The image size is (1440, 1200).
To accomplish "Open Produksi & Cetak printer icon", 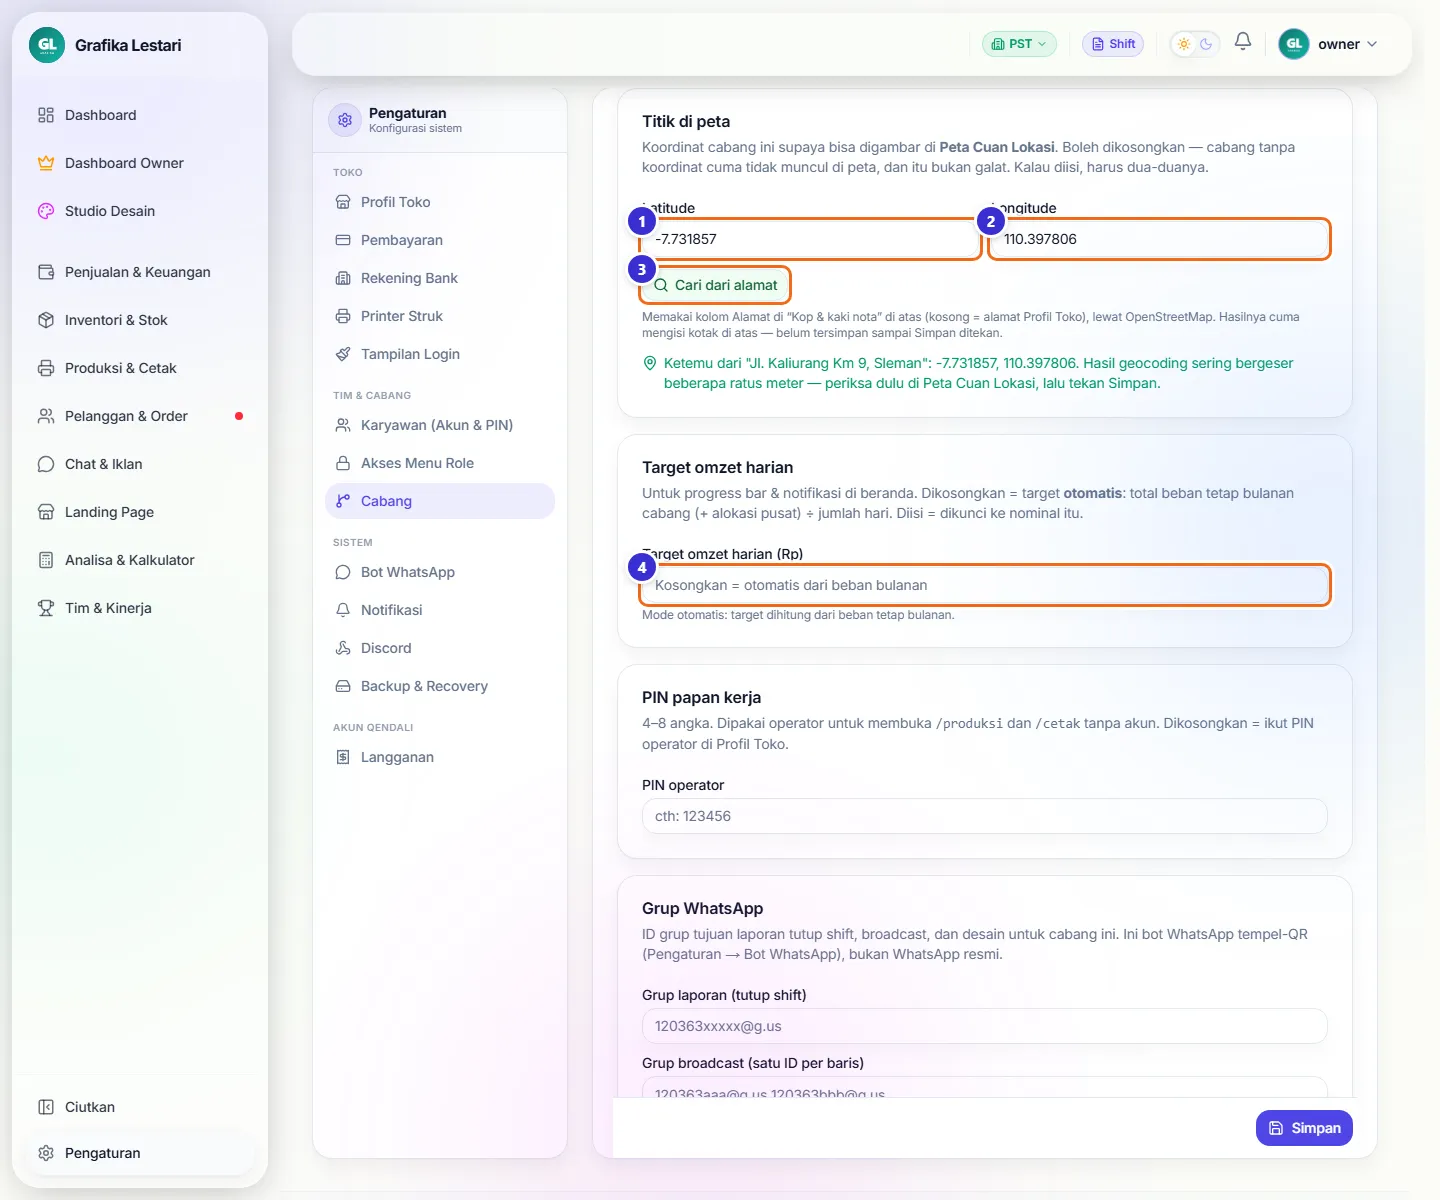I will (46, 368).
